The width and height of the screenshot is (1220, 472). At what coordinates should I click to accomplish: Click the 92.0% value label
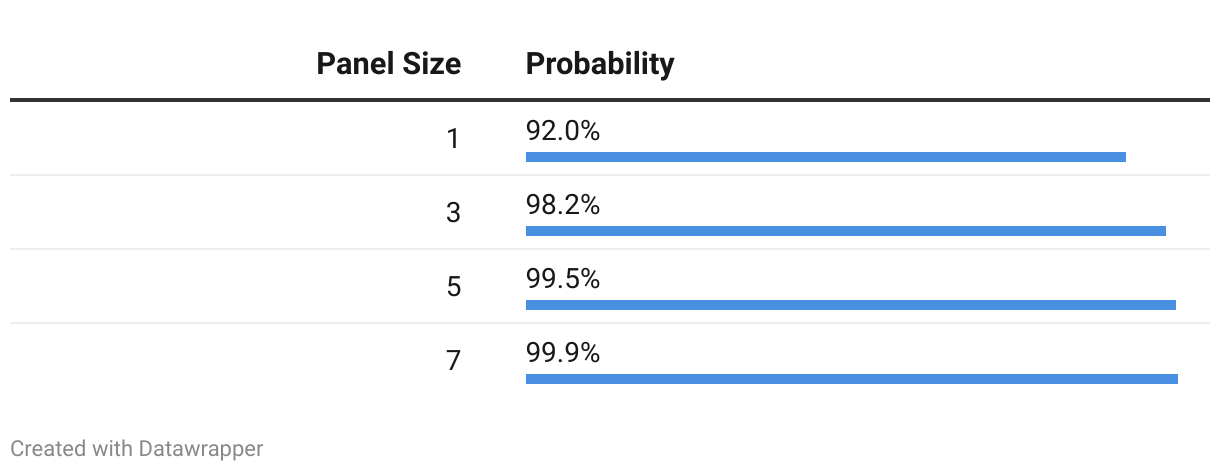tap(563, 131)
